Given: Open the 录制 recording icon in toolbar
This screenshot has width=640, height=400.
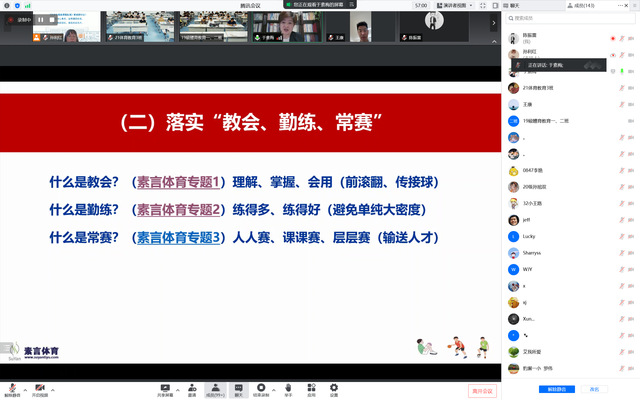Looking at the screenshot, I should 261,387.
